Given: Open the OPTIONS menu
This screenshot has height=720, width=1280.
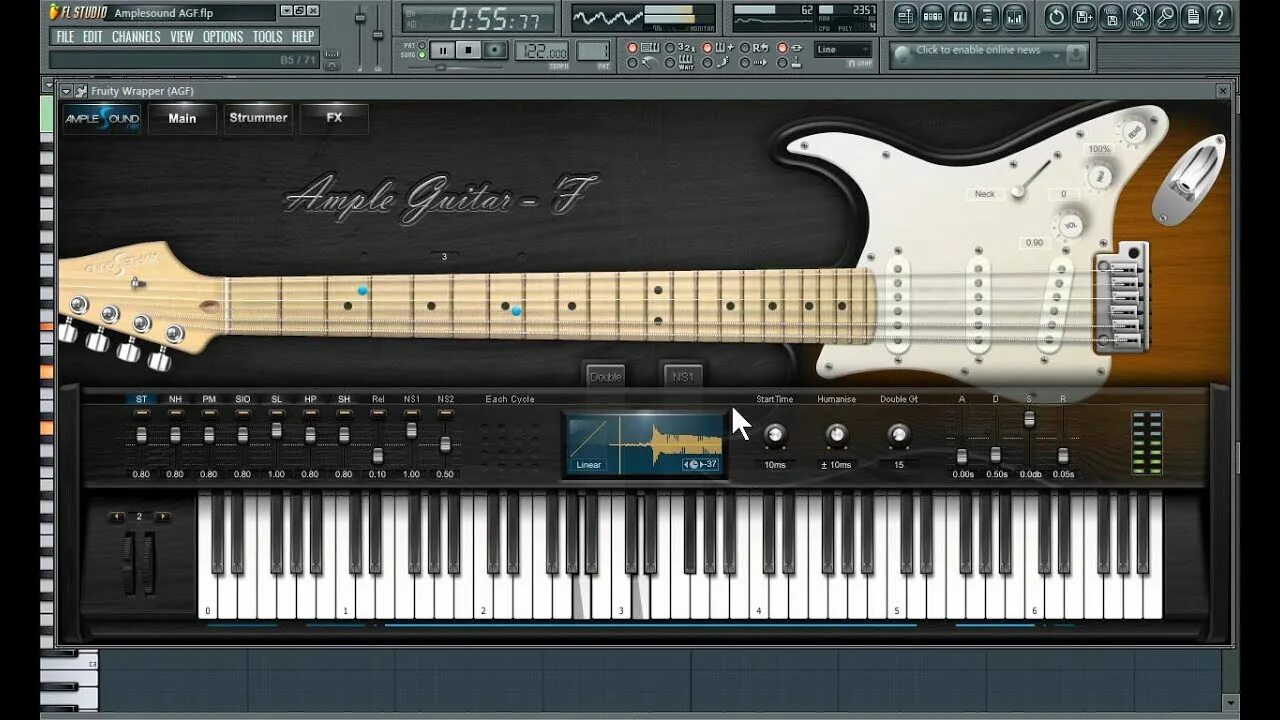Looking at the screenshot, I should tap(223, 36).
